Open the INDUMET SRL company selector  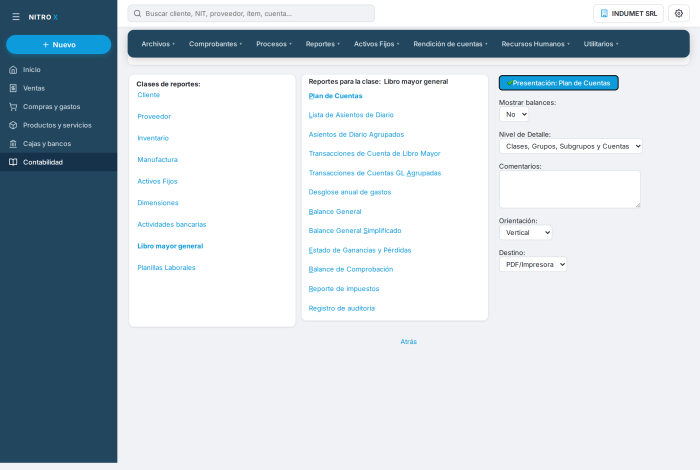click(x=628, y=13)
